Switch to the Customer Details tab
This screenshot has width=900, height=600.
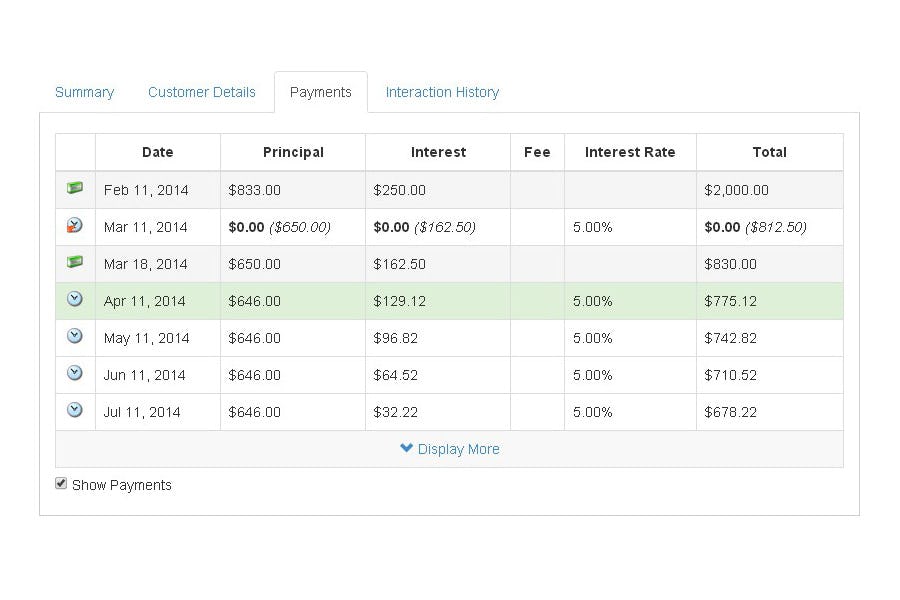(x=202, y=92)
